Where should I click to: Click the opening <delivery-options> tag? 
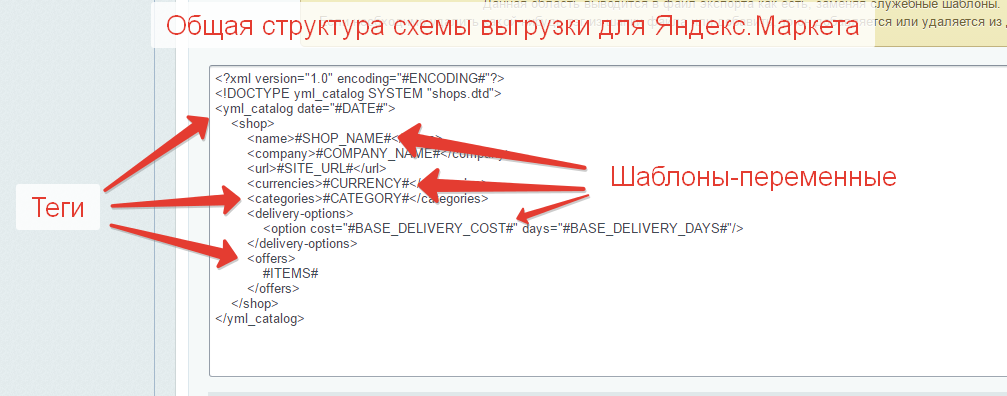300,213
